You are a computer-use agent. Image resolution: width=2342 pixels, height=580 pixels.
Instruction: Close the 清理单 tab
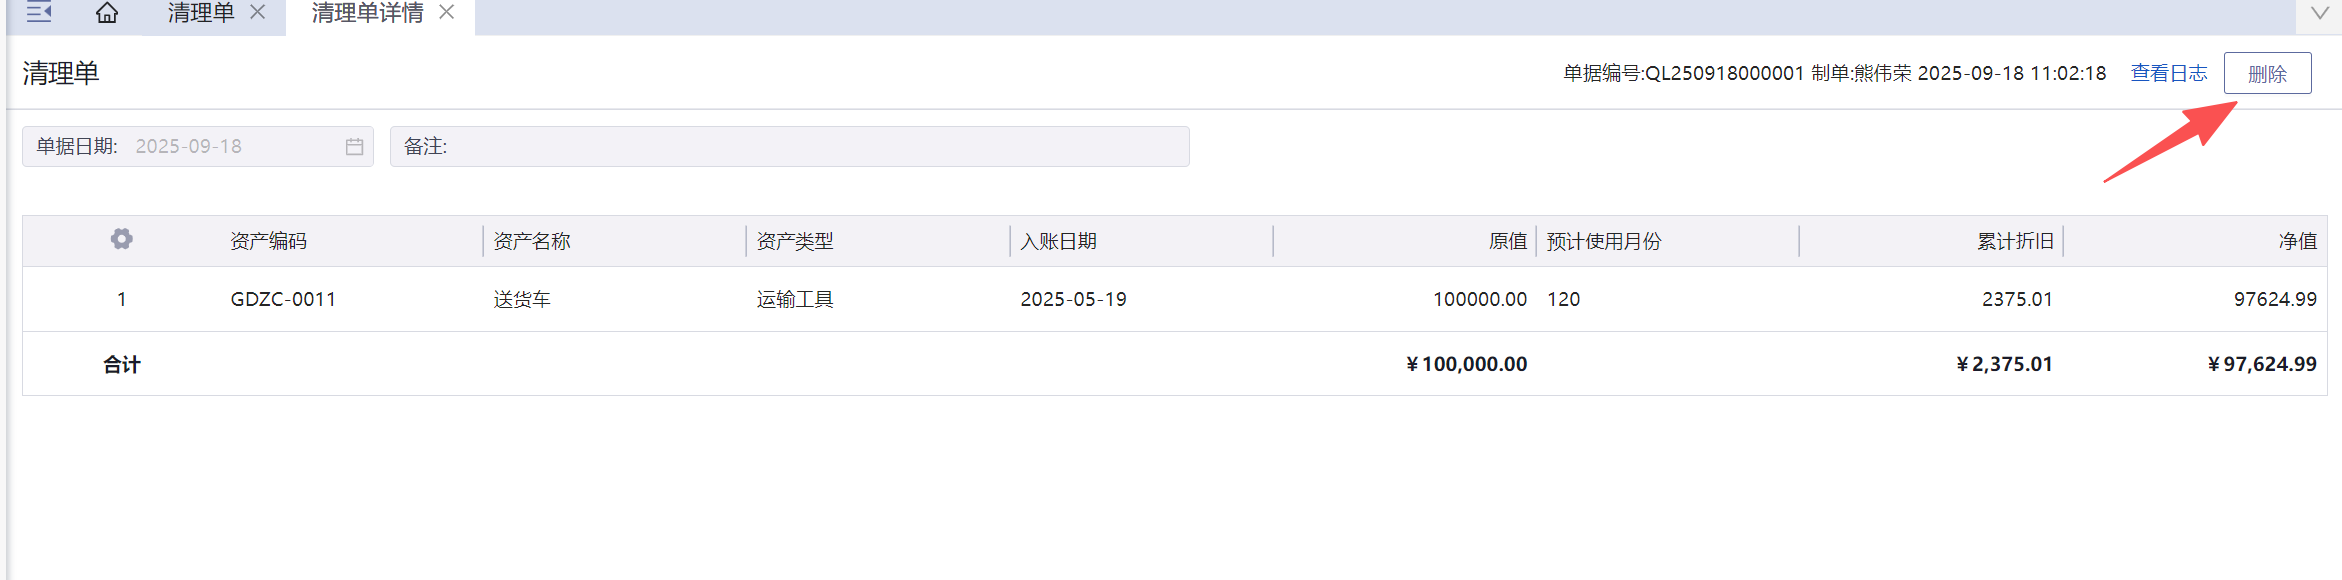pos(258,12)
